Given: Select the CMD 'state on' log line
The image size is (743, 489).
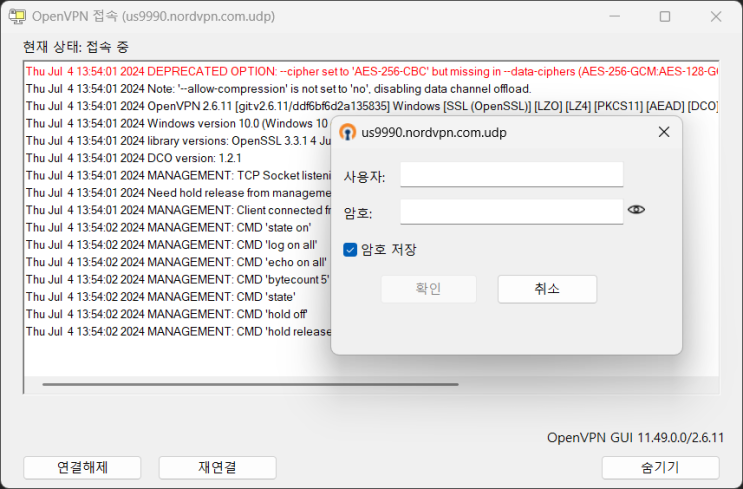Looking at the screenshot, I should 169,227.
